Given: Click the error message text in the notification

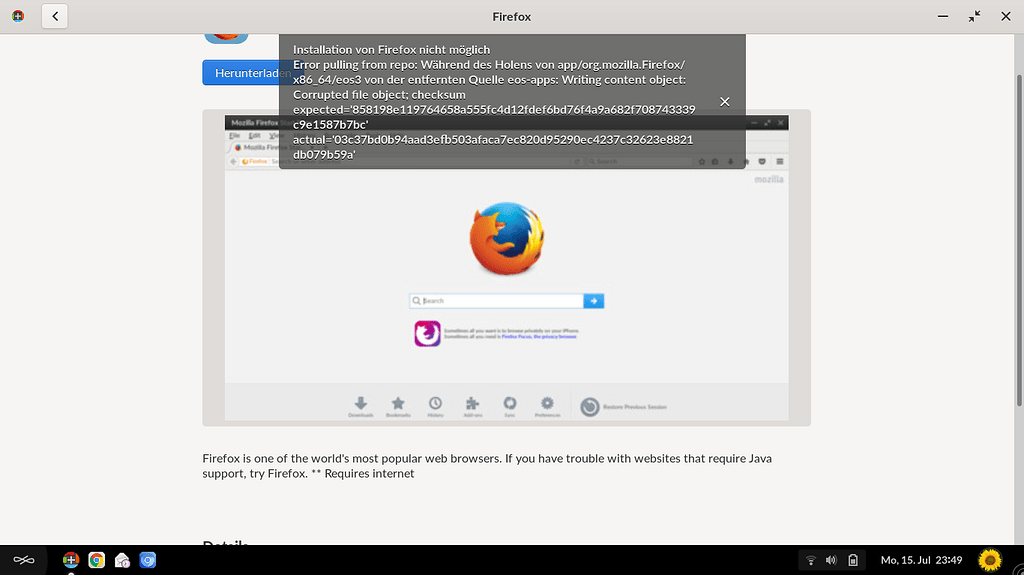Looking at the screenshot, I should (490, 102).
